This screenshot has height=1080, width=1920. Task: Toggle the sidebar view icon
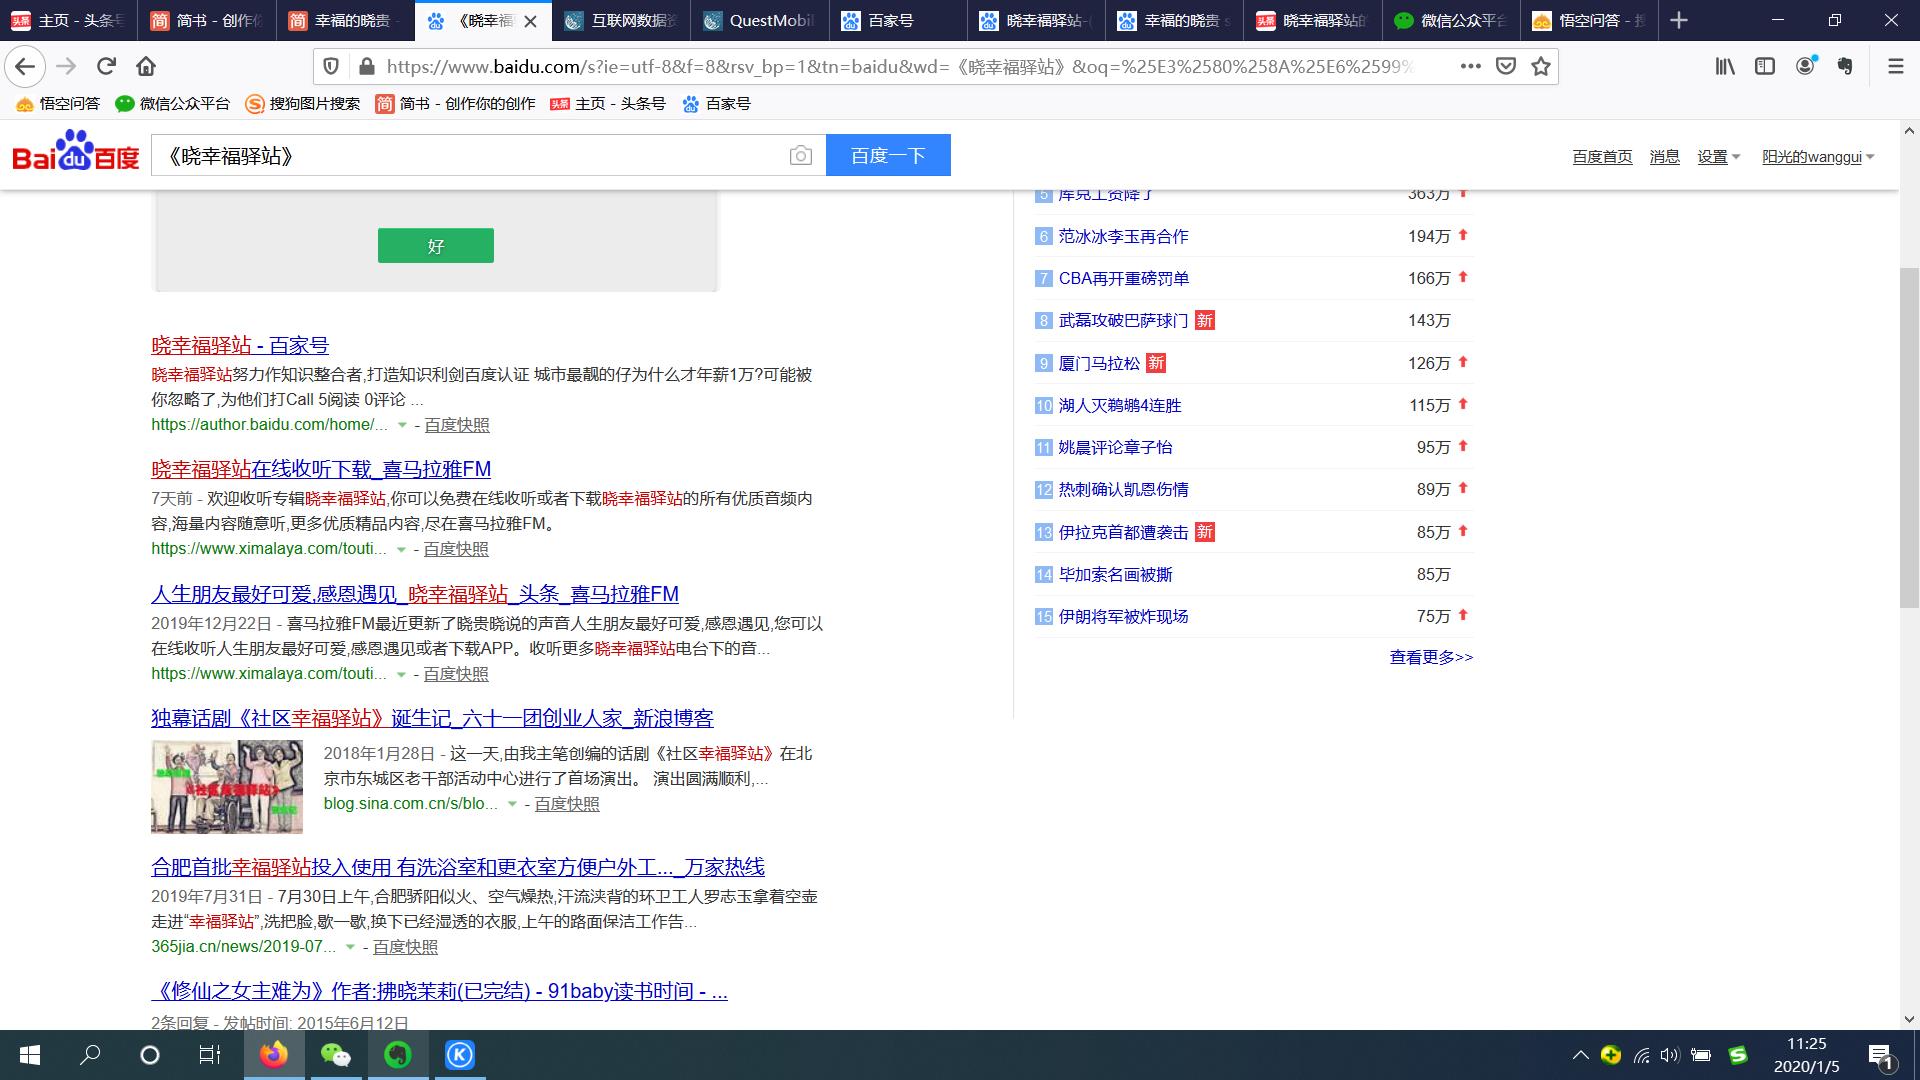pyautogui.click(x=1765, y=67)
